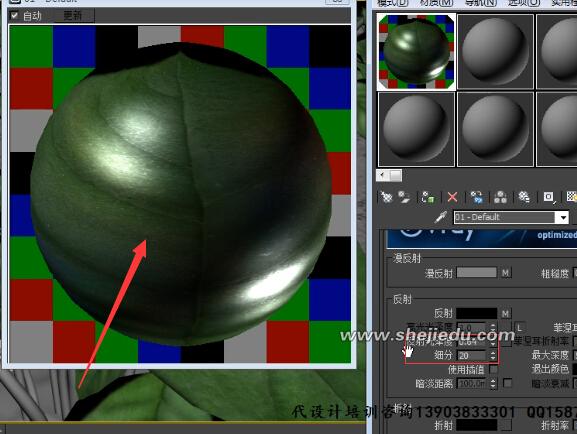The height and width of the screenshot is (434, 577).
Task: Click Put Material to Scene icon
Action: [x=404, y=197]
